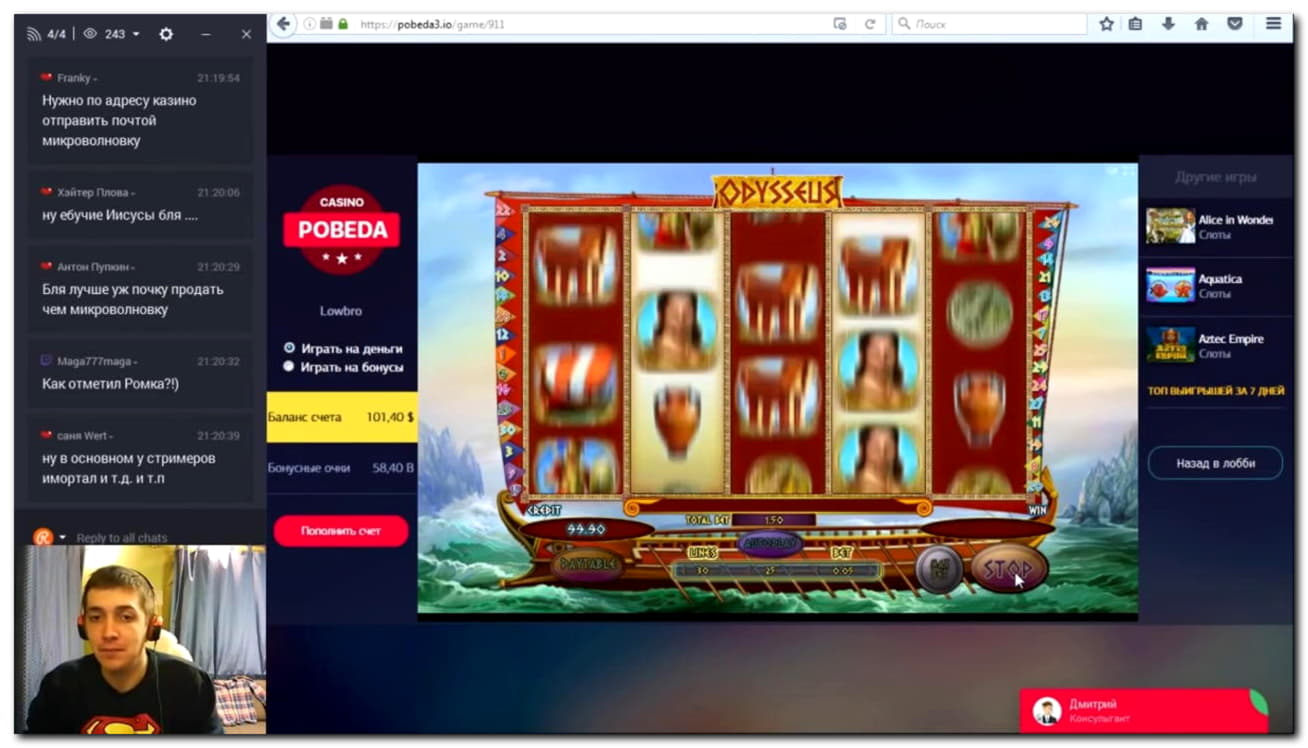Open the саня Wert username dropdown
Viewport: 1308px width, 748px height.
tap(109, 437)
